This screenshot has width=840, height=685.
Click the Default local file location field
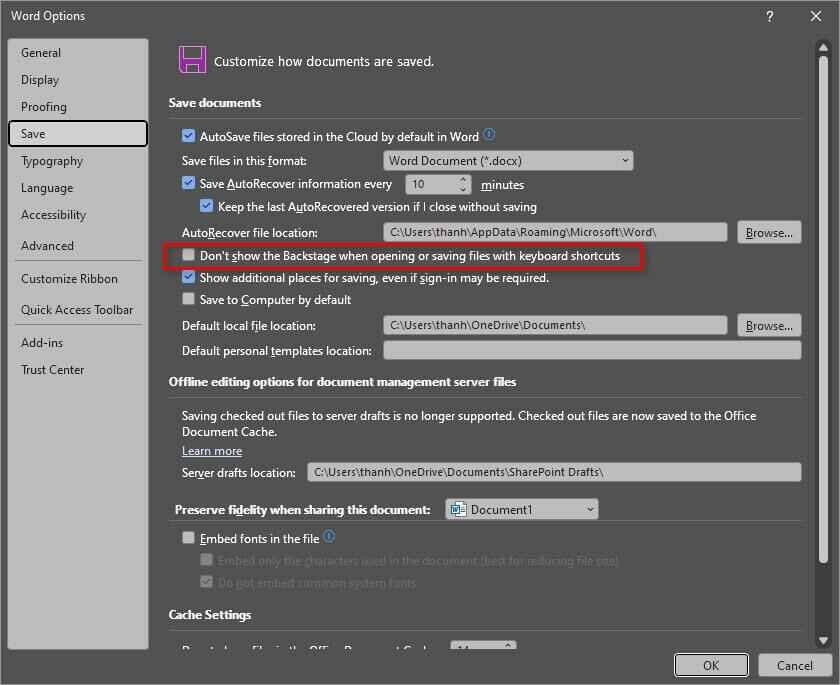click(555, 325)
